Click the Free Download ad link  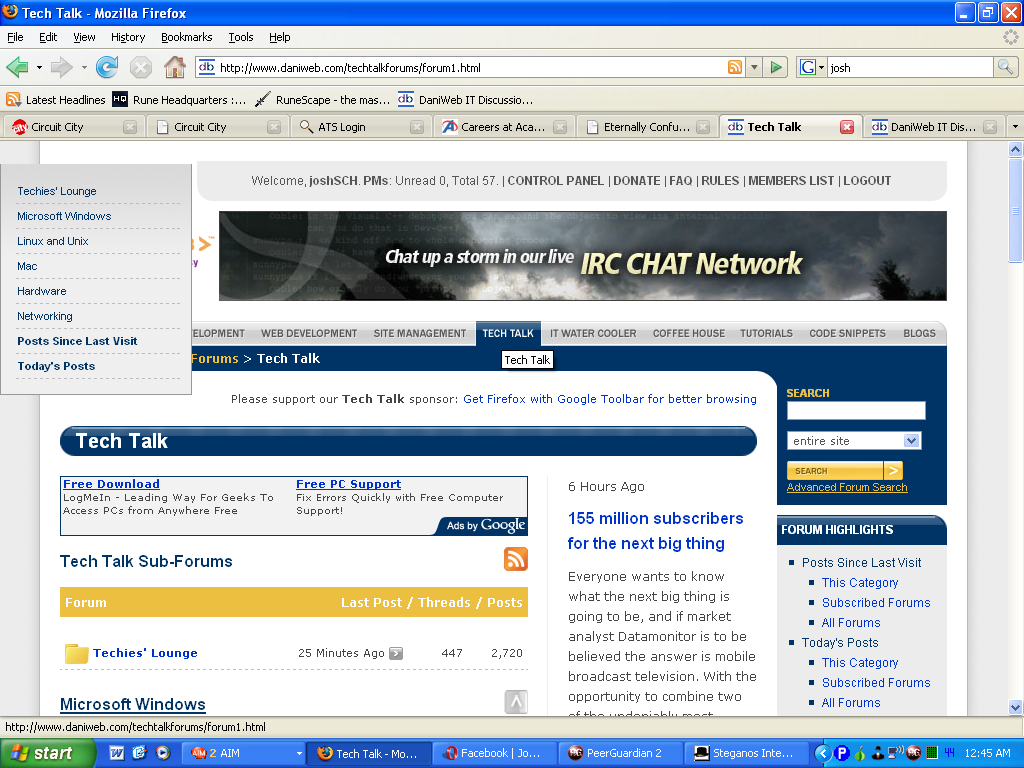coord(111,484)
